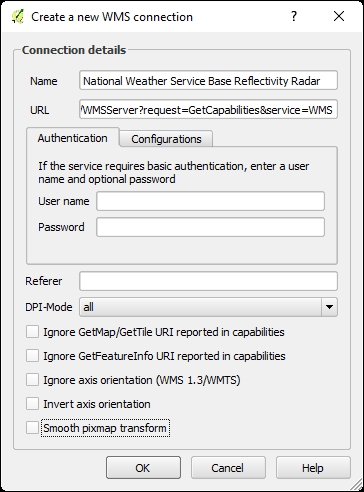
Task: Enable Smooth pixmap transform option
Action: coord(32,428)
